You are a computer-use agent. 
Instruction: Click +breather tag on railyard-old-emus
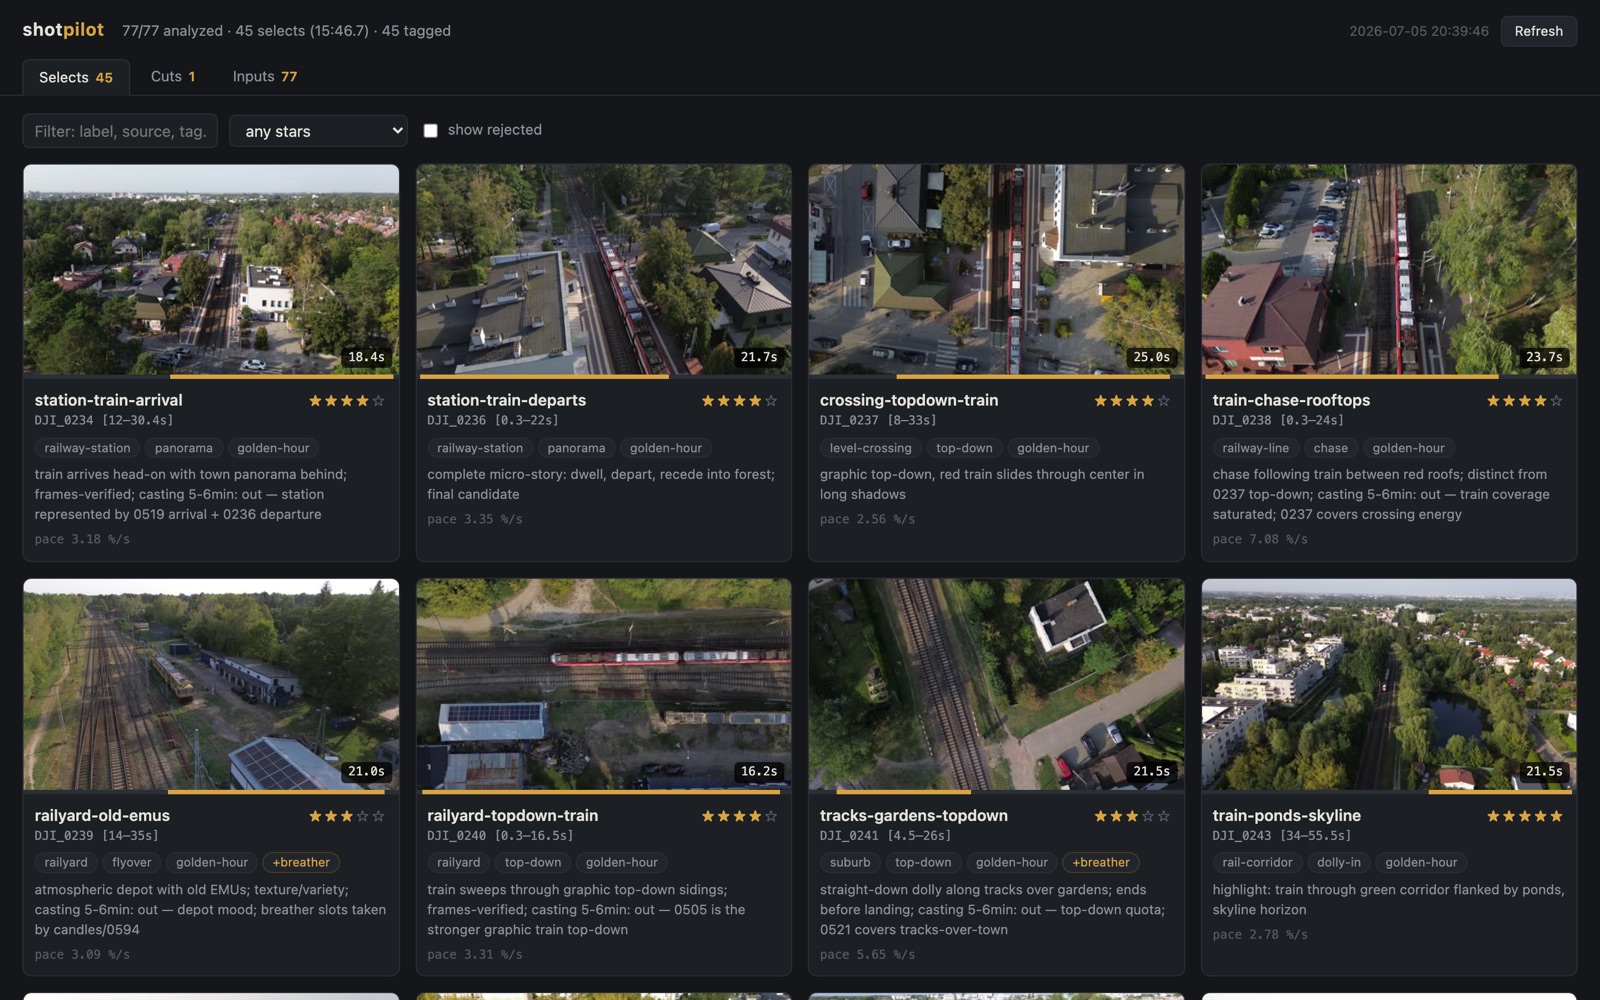301,862
